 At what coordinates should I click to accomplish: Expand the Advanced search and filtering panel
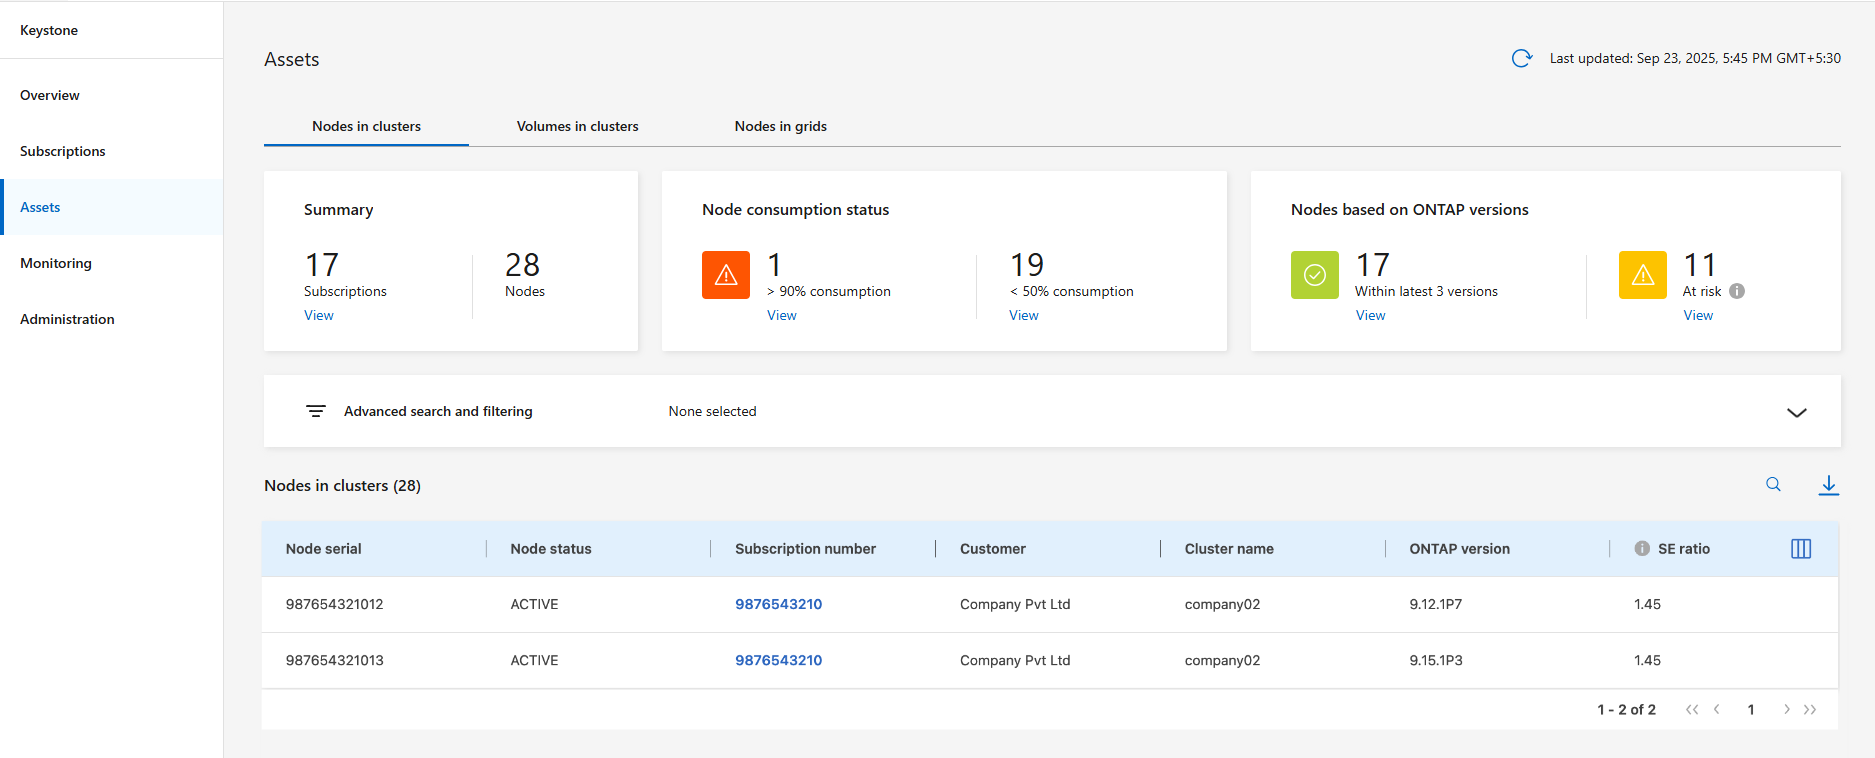pos(1796,412)
